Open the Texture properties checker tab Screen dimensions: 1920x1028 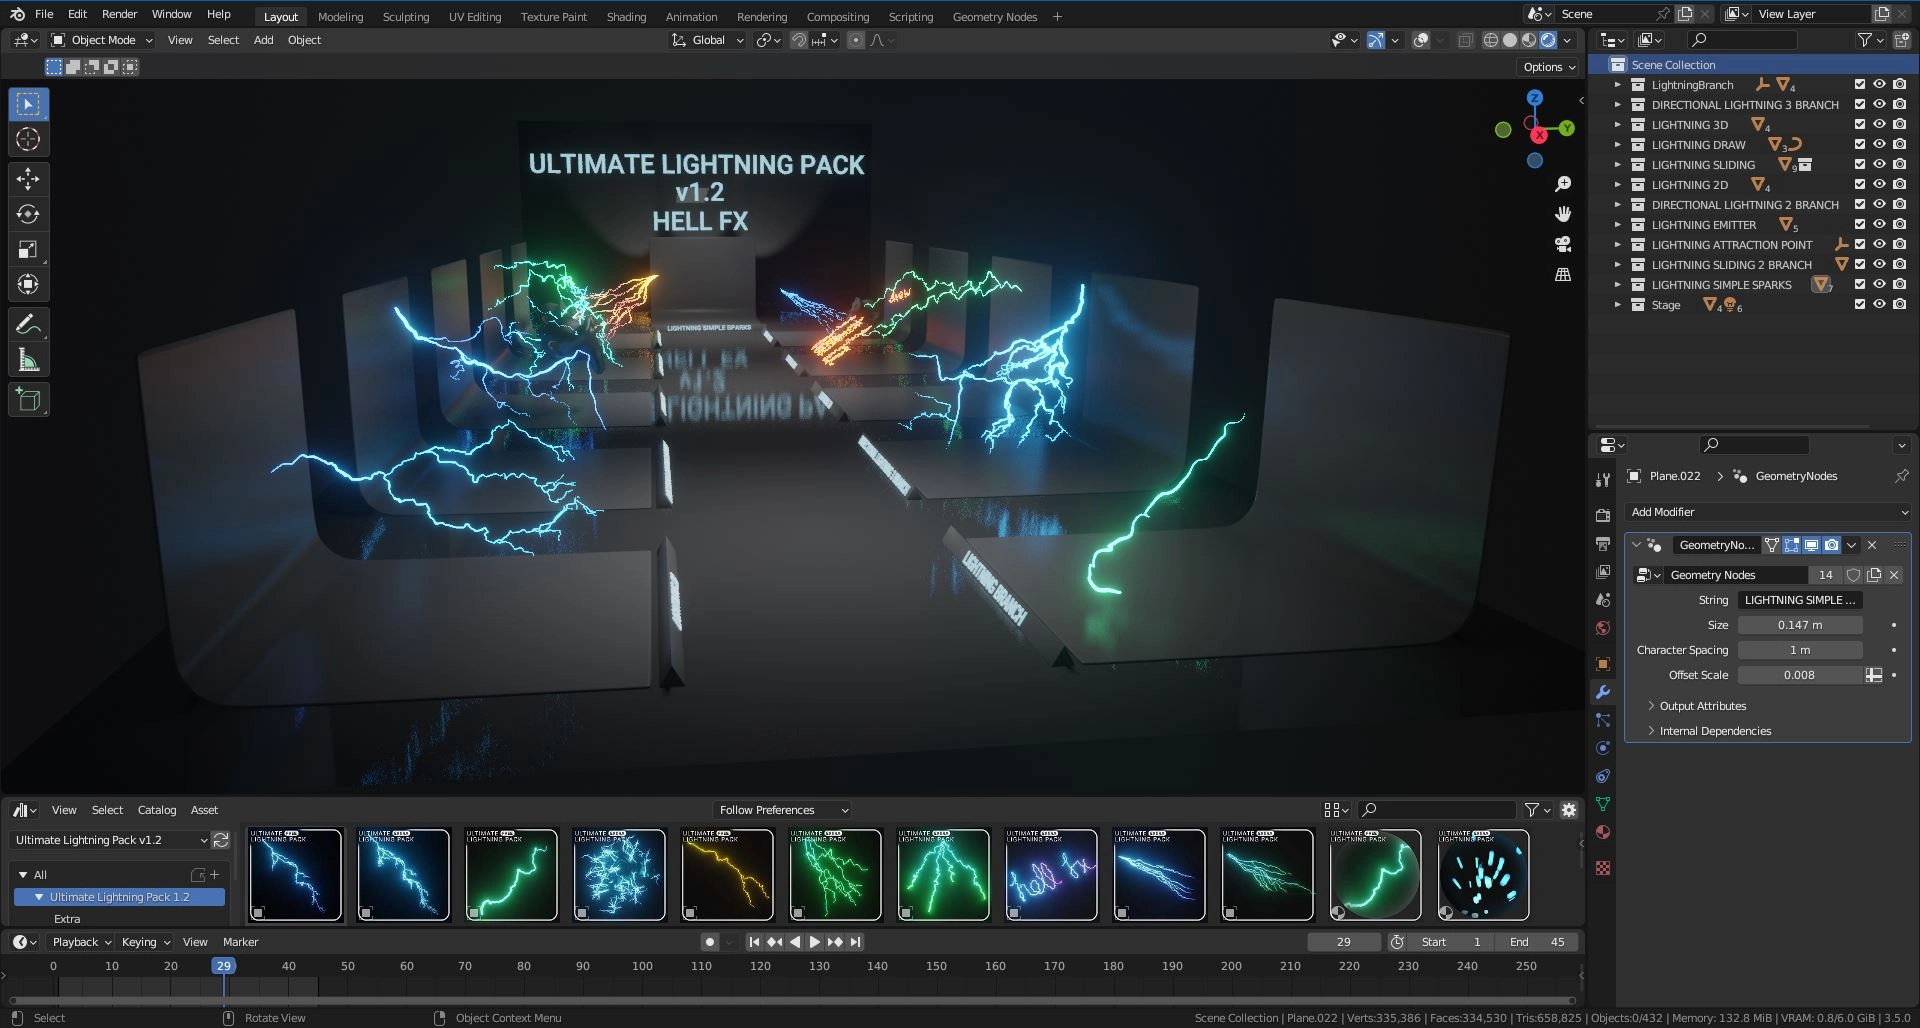point(1603,868)
